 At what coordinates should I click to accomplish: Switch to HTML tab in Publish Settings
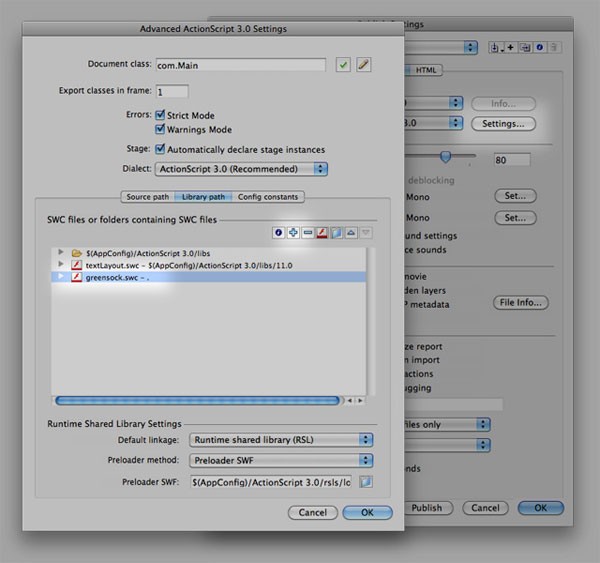tap(425, 70)
